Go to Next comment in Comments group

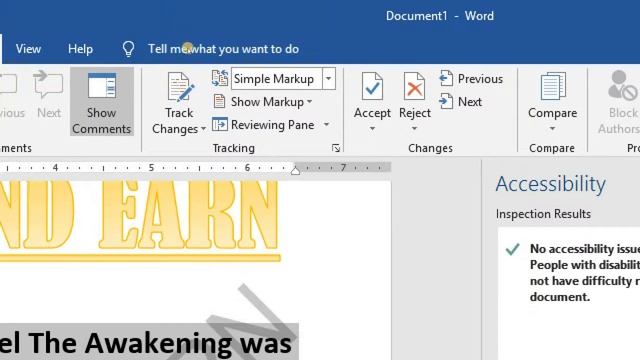pos(49,95)
